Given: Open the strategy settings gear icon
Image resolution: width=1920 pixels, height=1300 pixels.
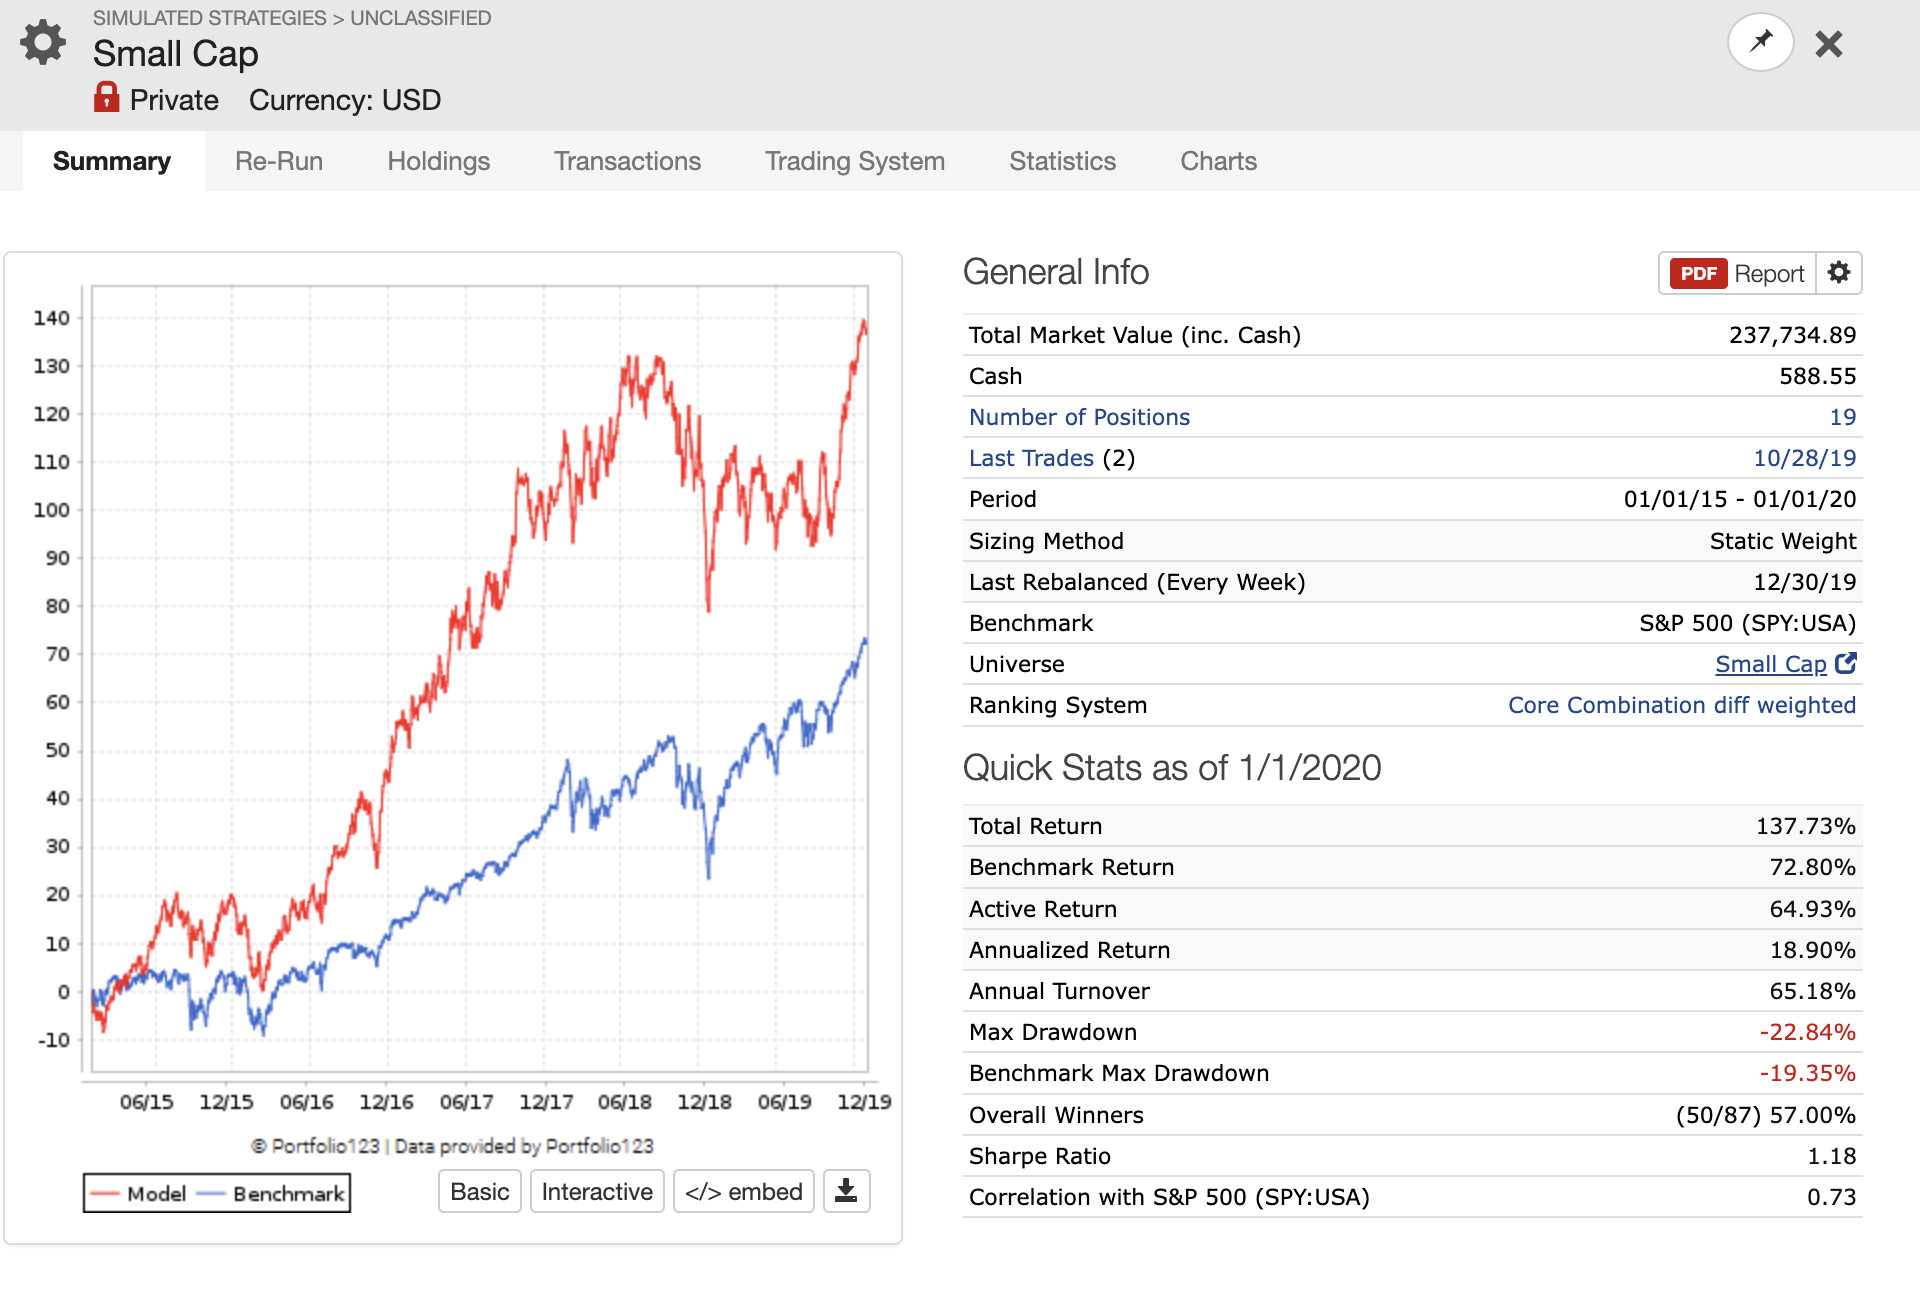Looking at the screenshot, I should [x=43, y=43].
